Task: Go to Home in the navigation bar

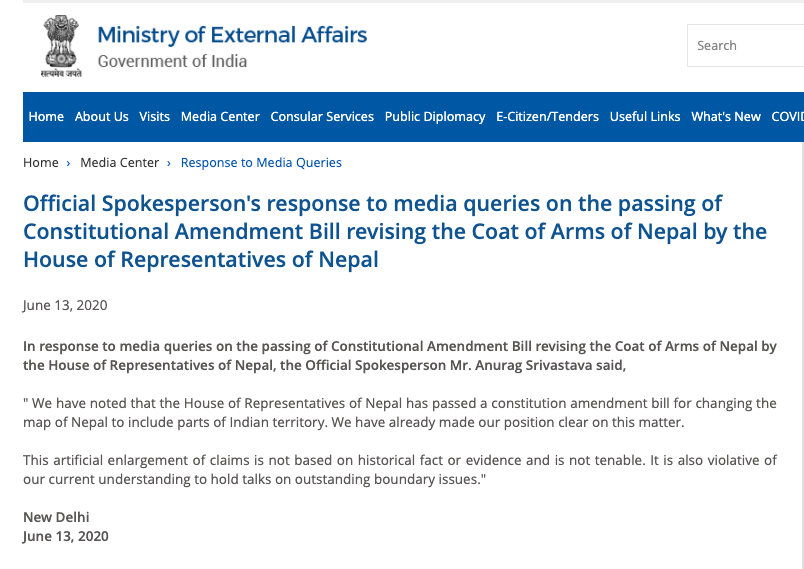Action: coord(46,117)
